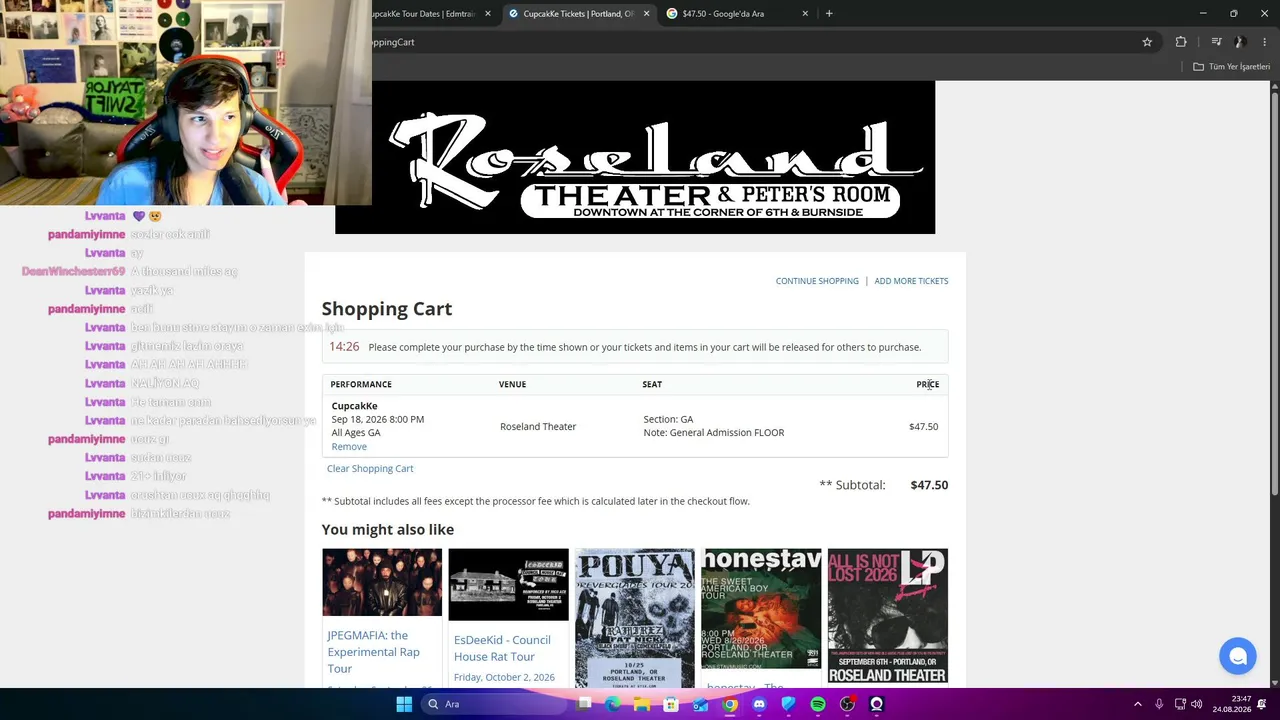Click the EsDeeKid event thumbnail
Screen dimensions: 1280x720
(x=508, y=584)
